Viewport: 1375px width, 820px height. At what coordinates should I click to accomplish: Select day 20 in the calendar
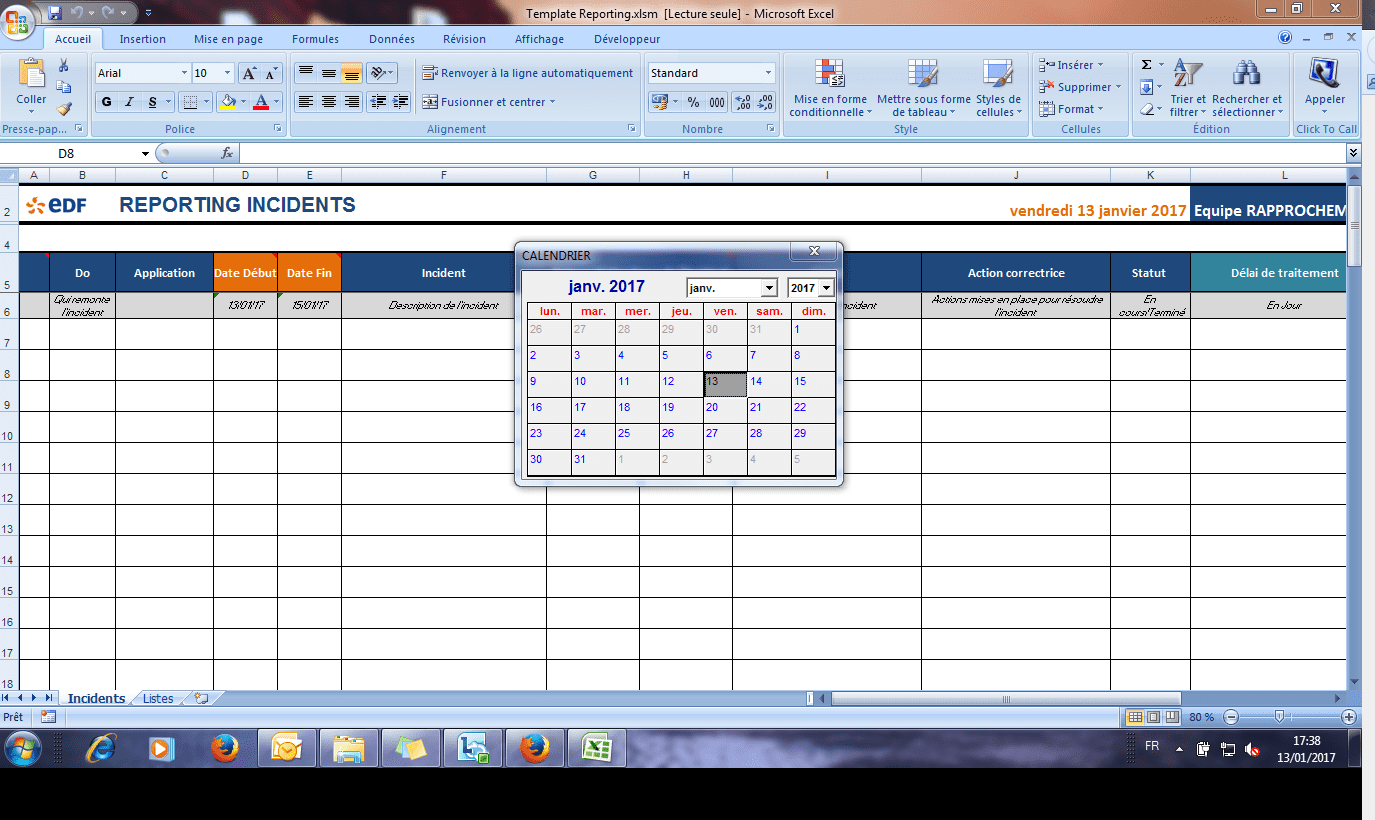725,411
